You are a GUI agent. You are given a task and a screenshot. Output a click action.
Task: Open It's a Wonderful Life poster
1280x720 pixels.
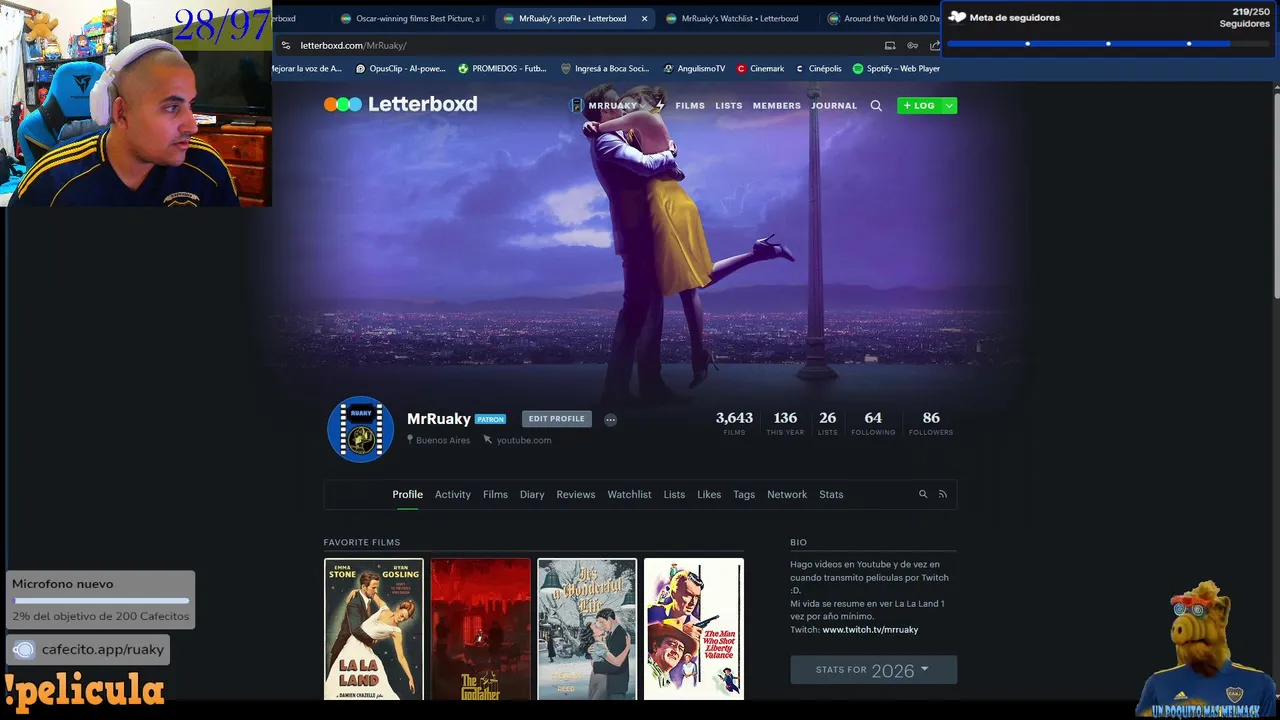click(x=587, y=629)
